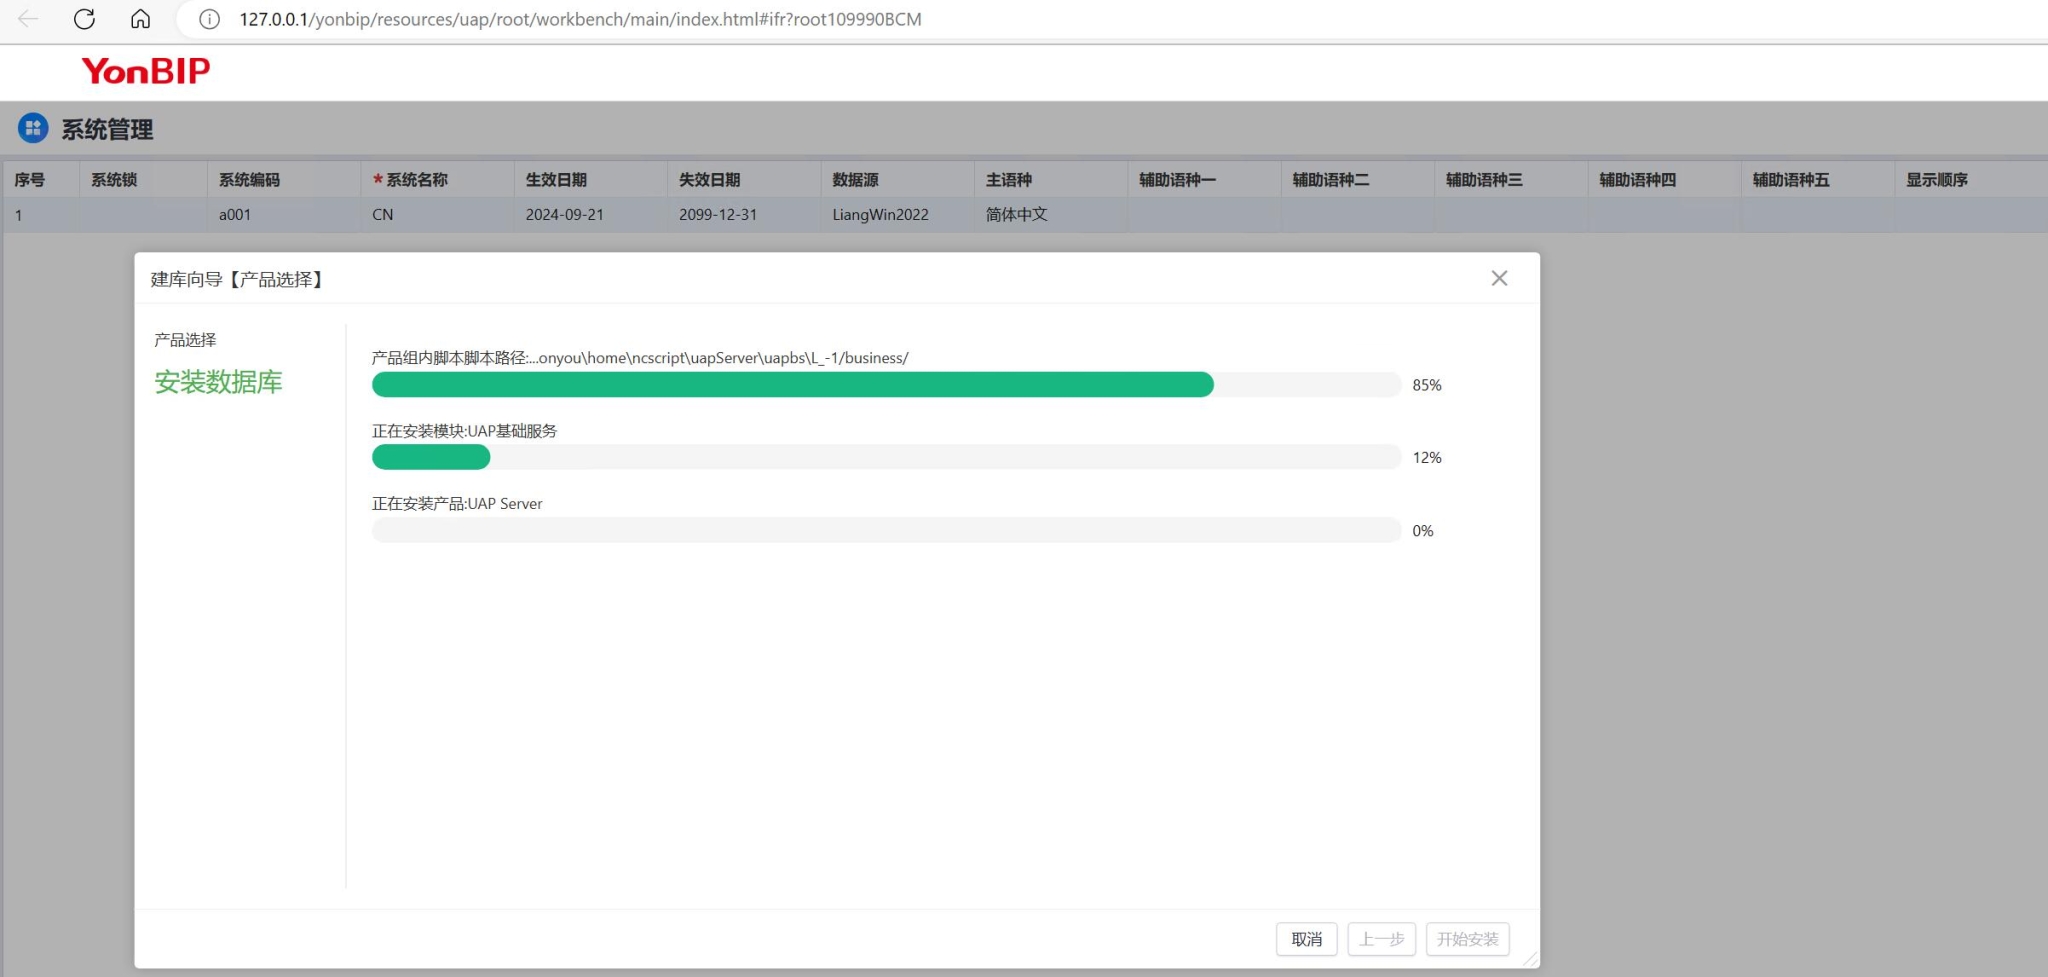The height and width of the screenshot is (977, 2048).
Task: Click the YonBIP logo
Action: point(145,70)
